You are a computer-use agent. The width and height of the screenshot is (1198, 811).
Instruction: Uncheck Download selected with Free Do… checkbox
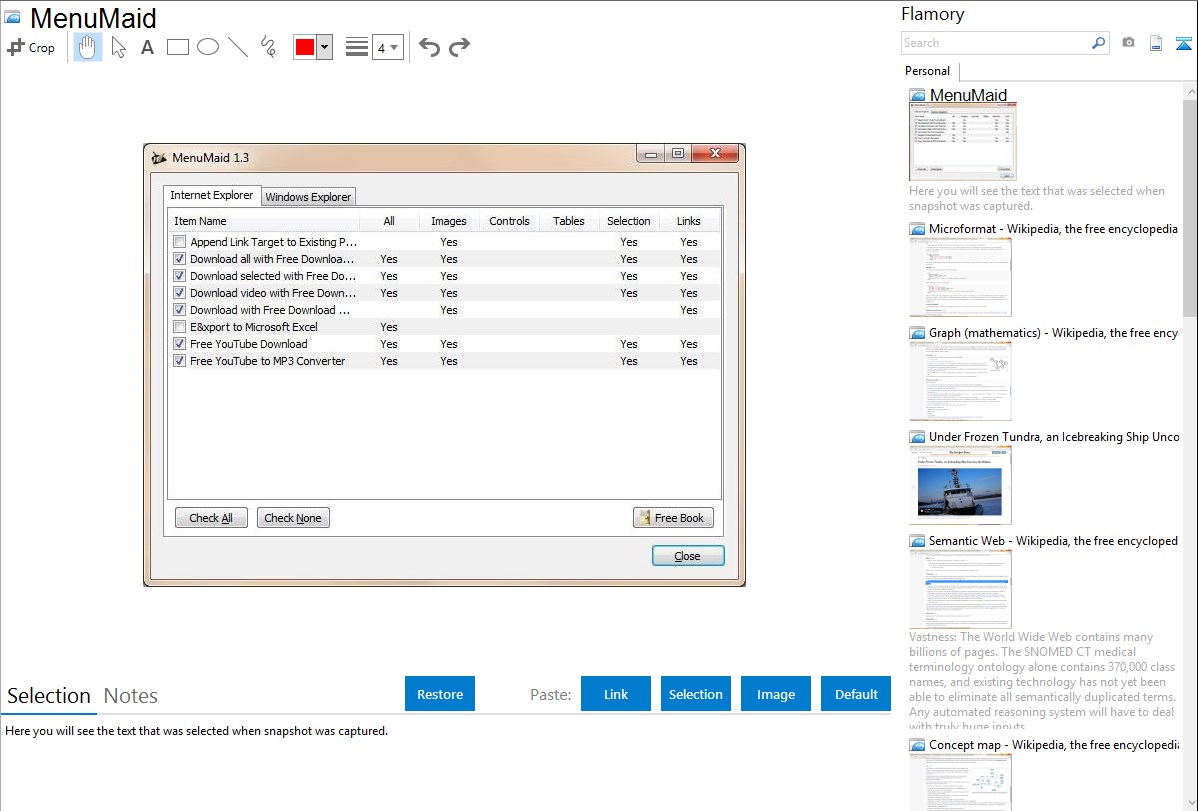pyautogui.click(x=180, y=276)
